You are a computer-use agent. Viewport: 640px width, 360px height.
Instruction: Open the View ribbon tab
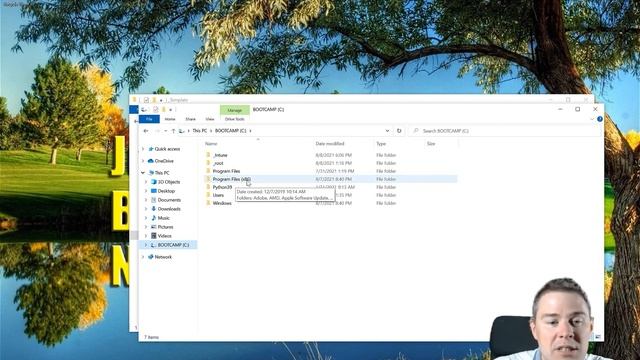[x=210, y=119]
